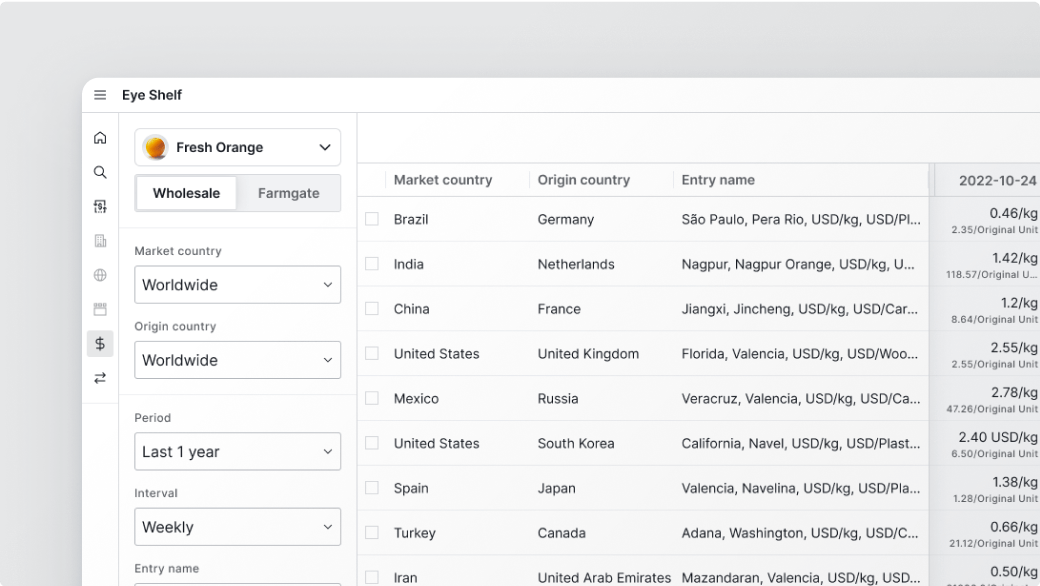The image size is (1040, 586).
Task: Select the Turkey row checkbox
Action: point(372,533)
